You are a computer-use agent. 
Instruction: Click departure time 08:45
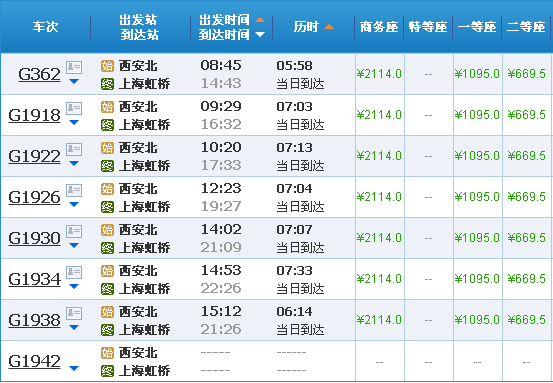(221, 65)
